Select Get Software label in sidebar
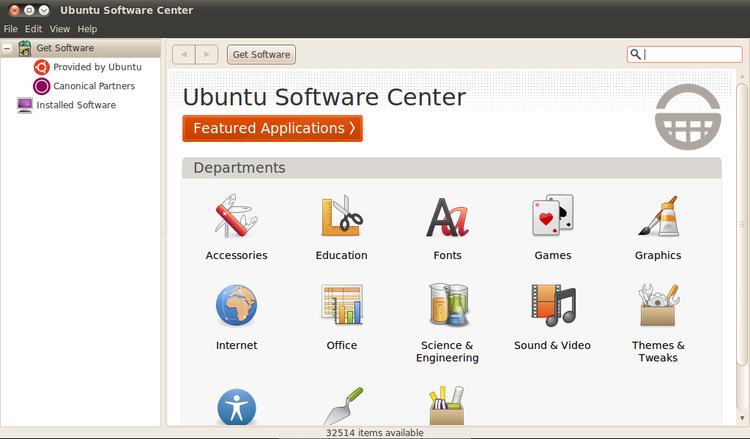Viewport: 750px width, 439px height. coord(66,48)
